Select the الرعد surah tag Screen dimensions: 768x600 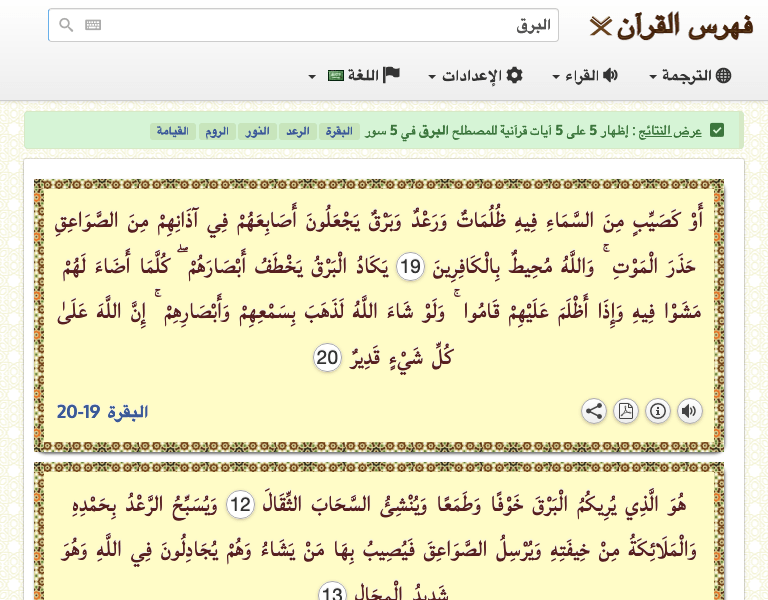297,131
